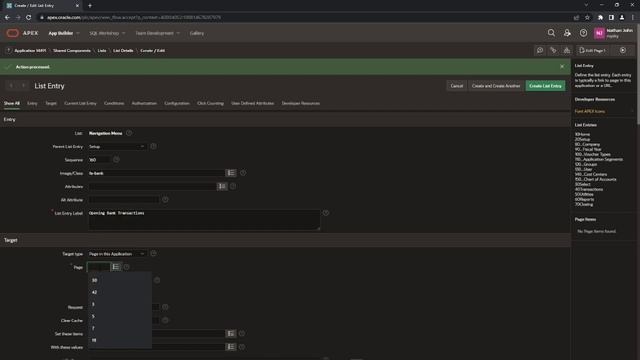Click the bug/feature tag icon in breadcrumb bar

[x=553, y=50]
